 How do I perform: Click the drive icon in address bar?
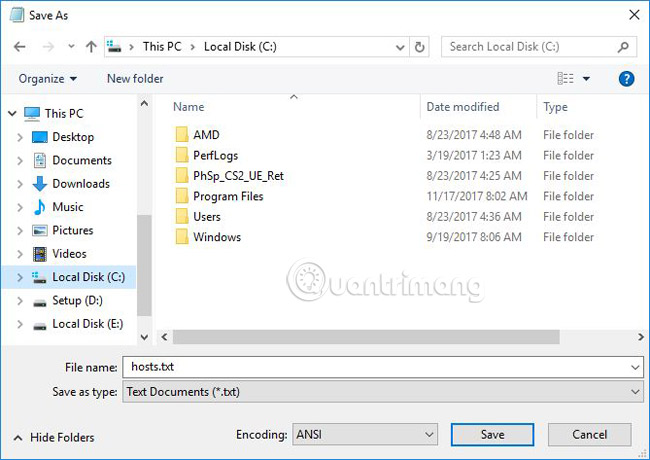[114, 46]
